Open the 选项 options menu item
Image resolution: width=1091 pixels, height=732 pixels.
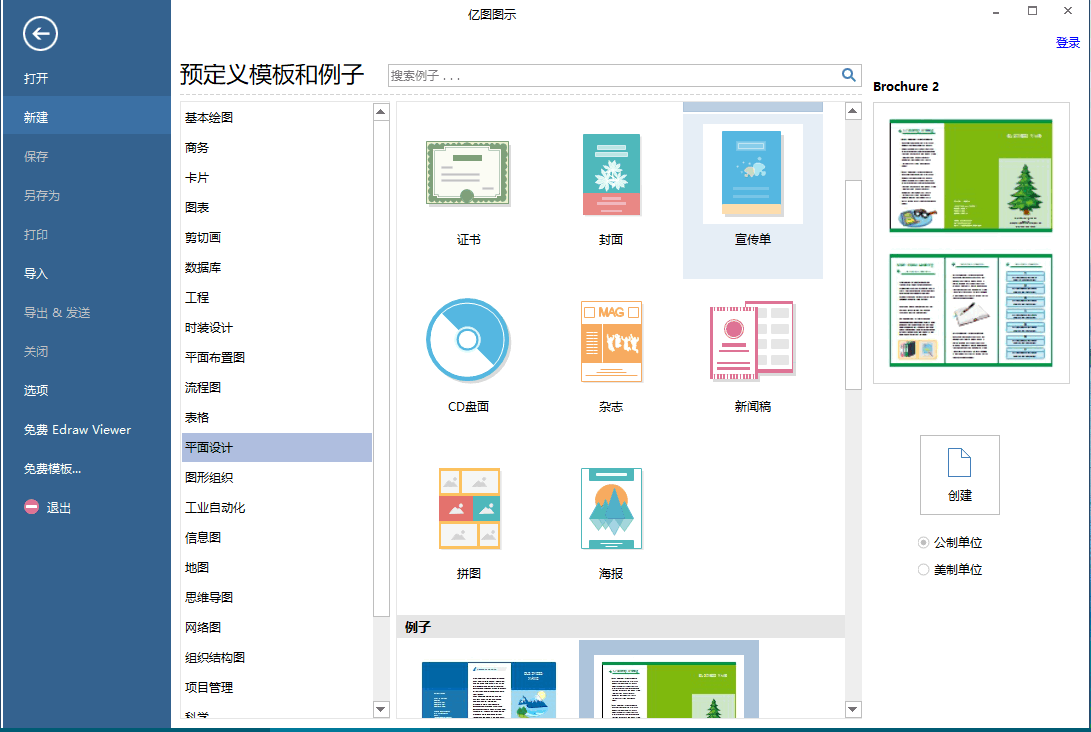(36, 390)
